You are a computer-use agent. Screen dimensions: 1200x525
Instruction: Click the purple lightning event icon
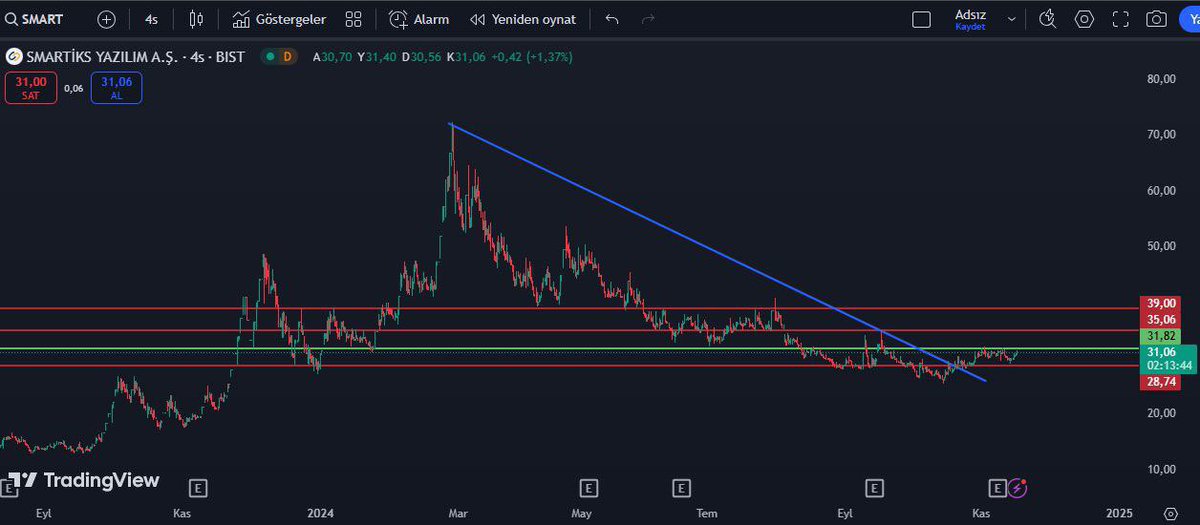coord(1017,488)
